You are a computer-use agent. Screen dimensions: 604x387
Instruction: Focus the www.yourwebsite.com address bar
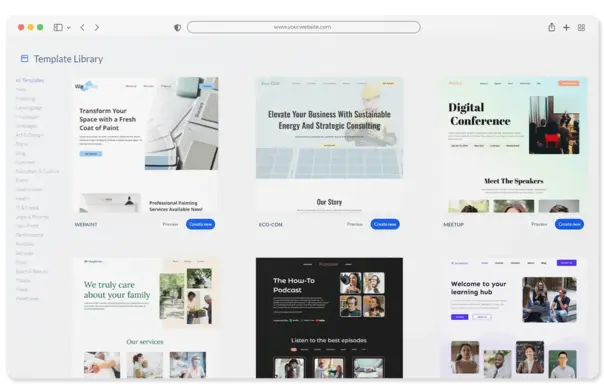coord(304,27)
